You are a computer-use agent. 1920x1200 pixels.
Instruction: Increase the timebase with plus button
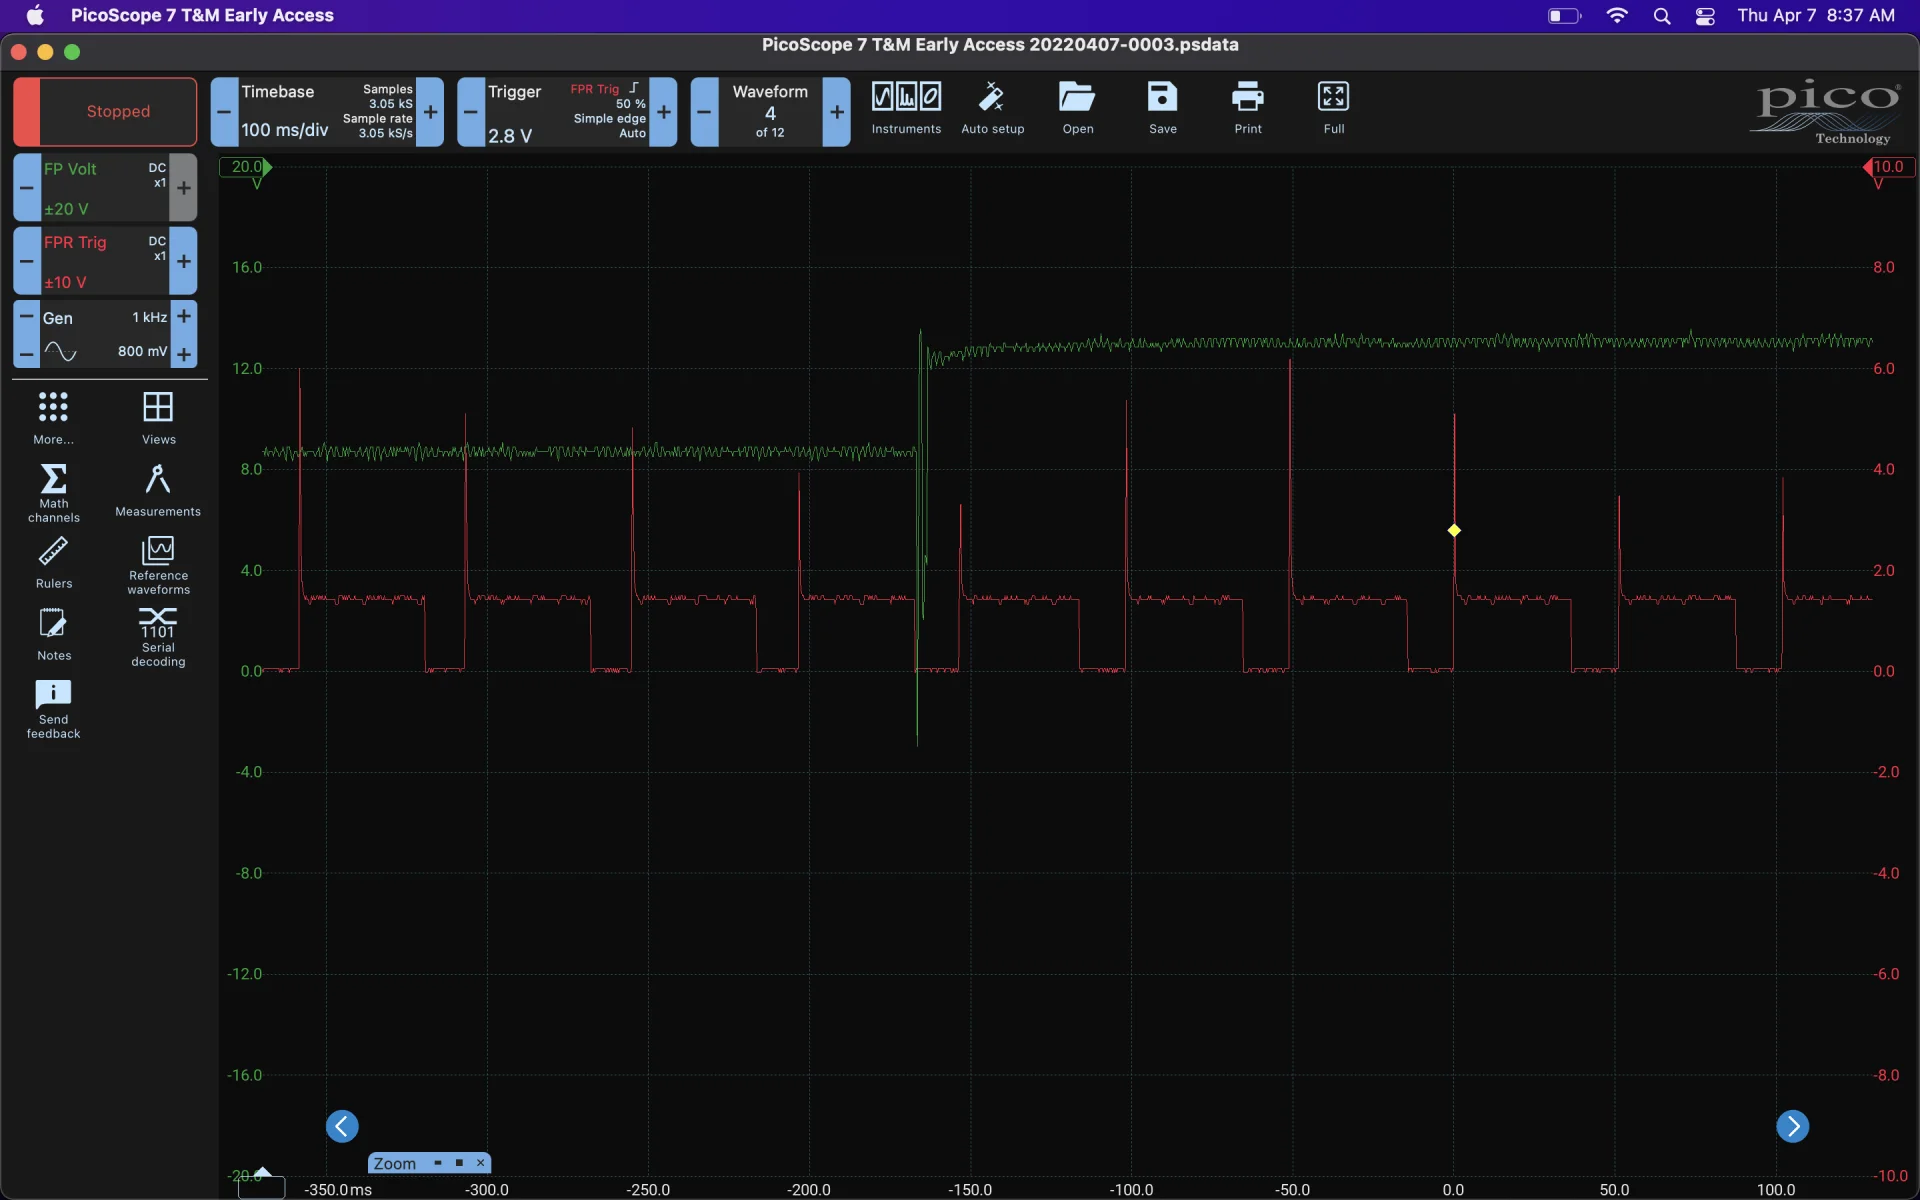(430, 112)
